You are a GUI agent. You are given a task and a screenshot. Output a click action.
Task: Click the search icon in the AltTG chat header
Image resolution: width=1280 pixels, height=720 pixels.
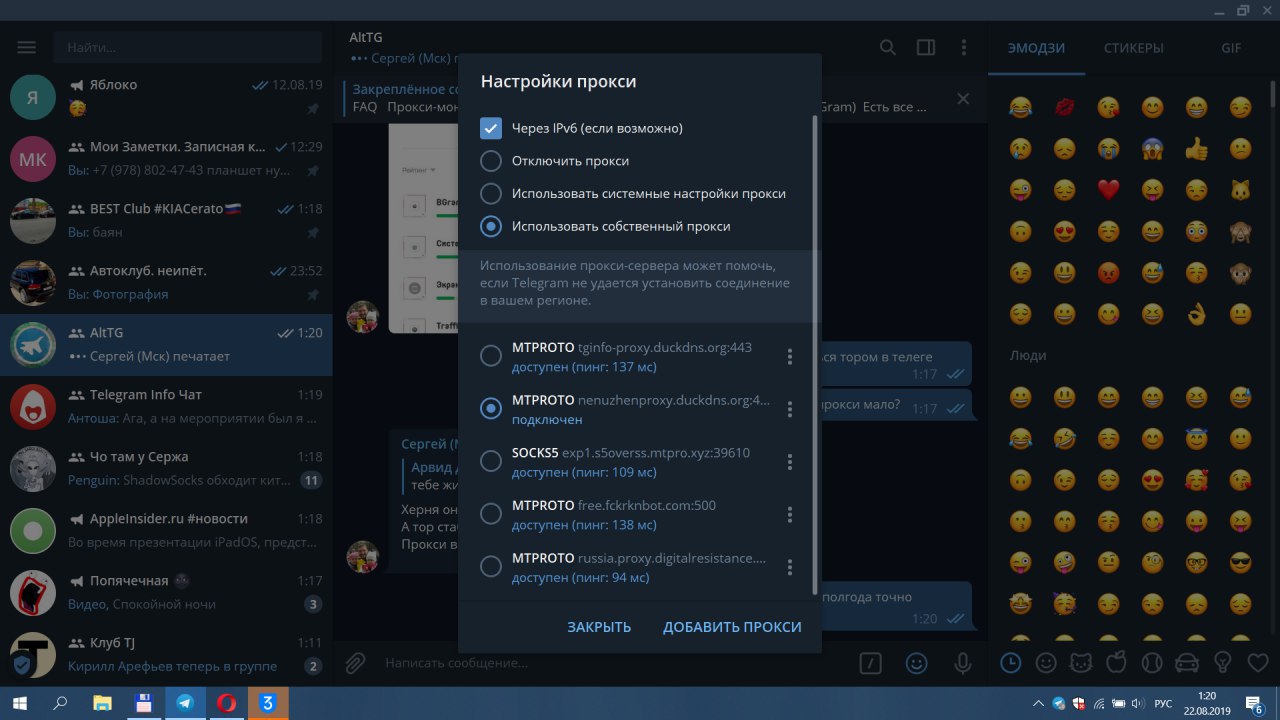tap(888, 47)
